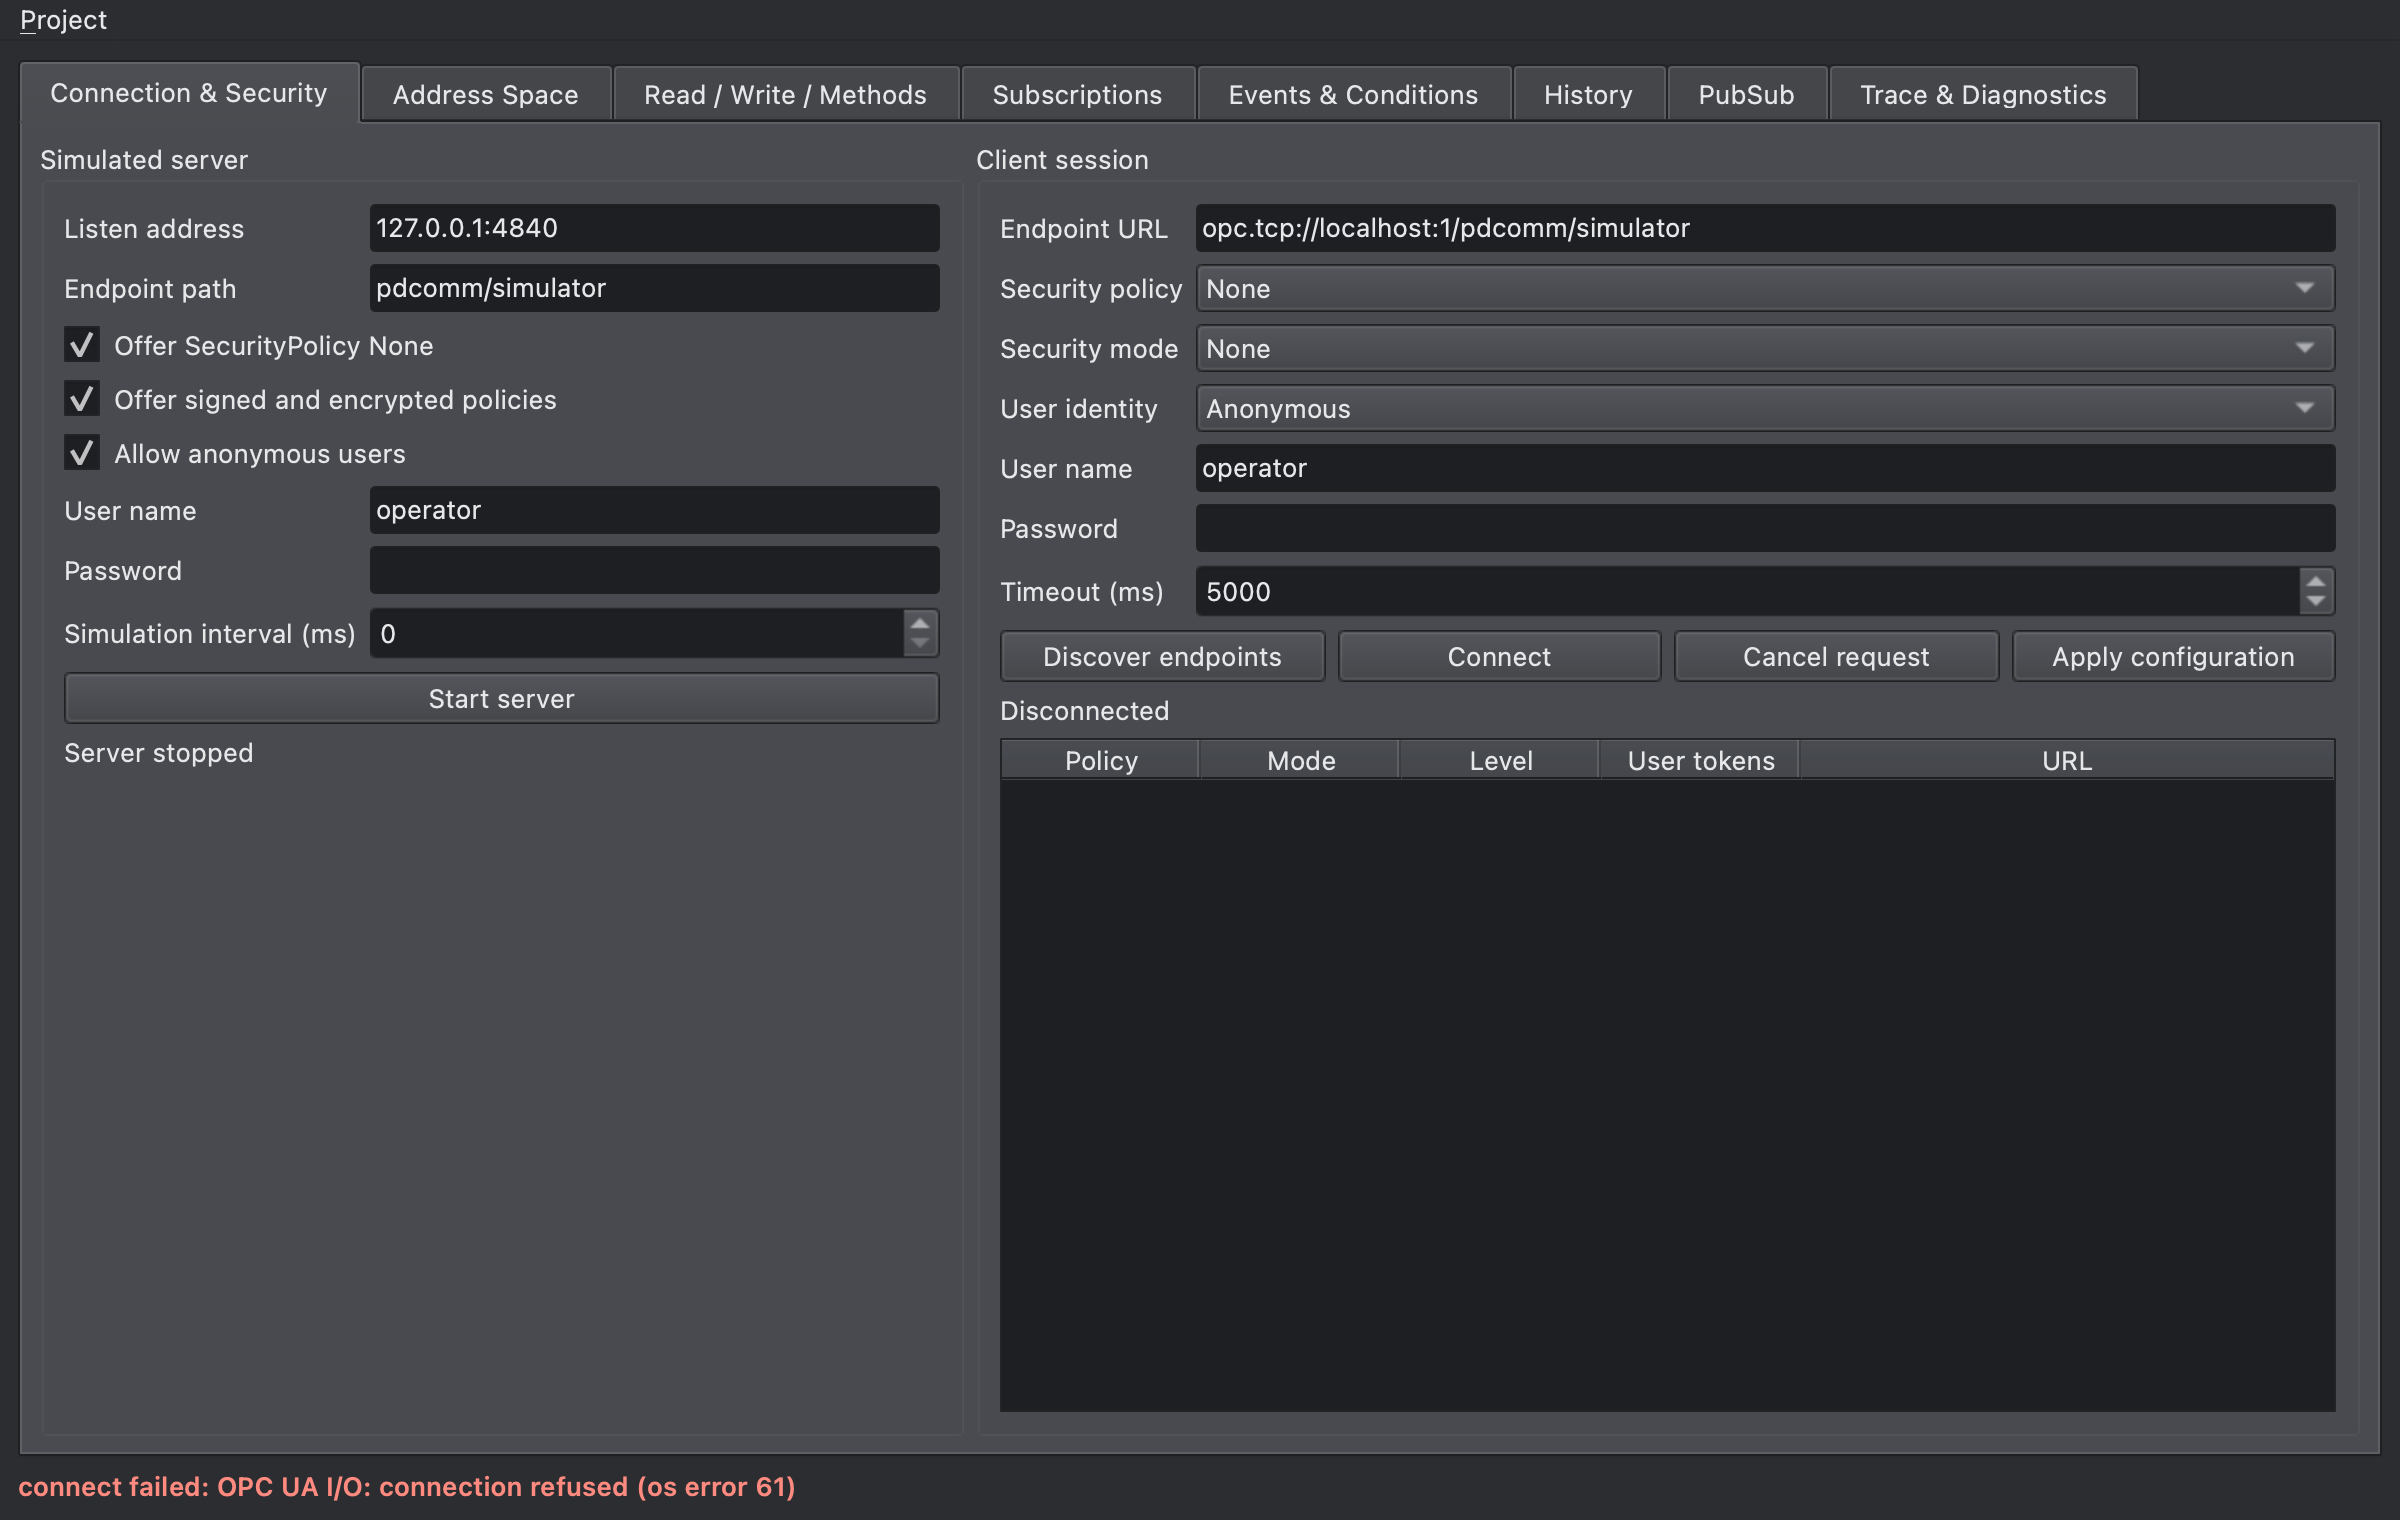The height and width of the screenshot is (1520, 2400).
Task: Click the server User name field
Action: point(654,511)
